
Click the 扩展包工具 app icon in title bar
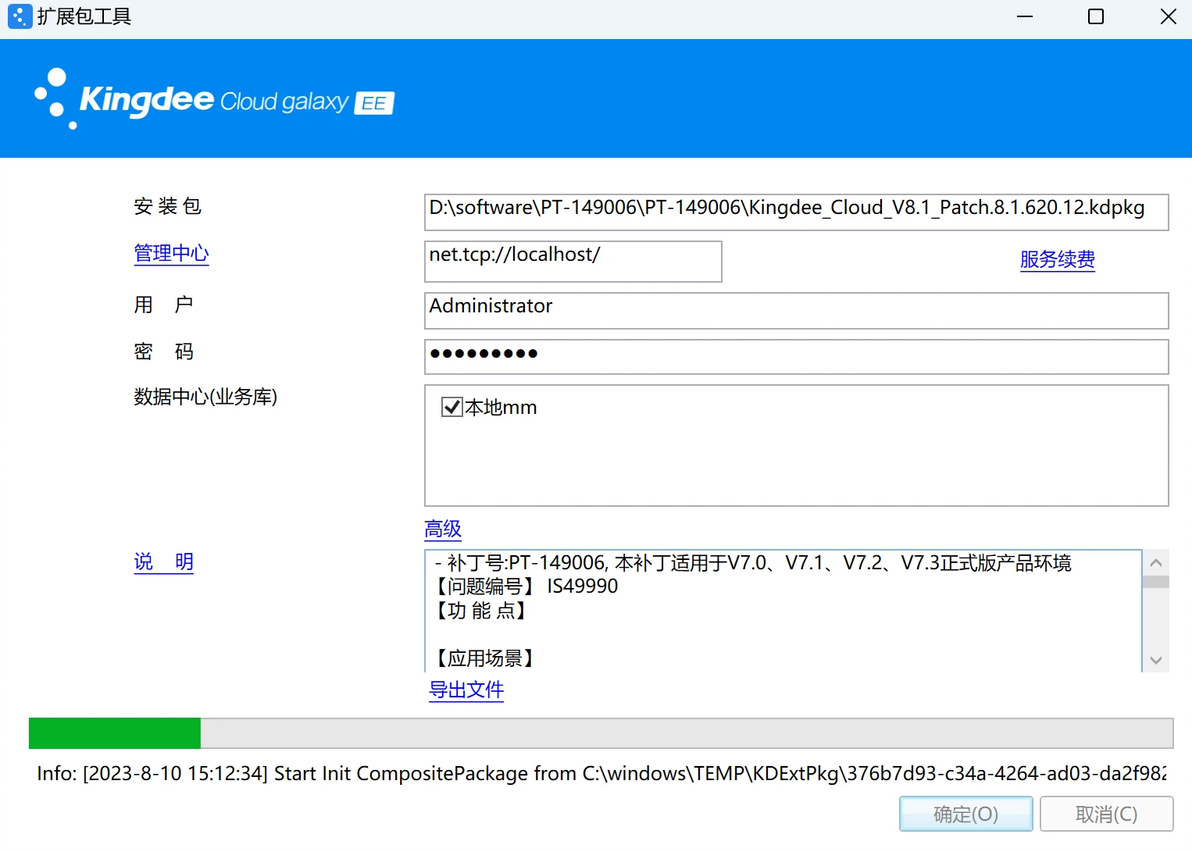coord(20,16)
